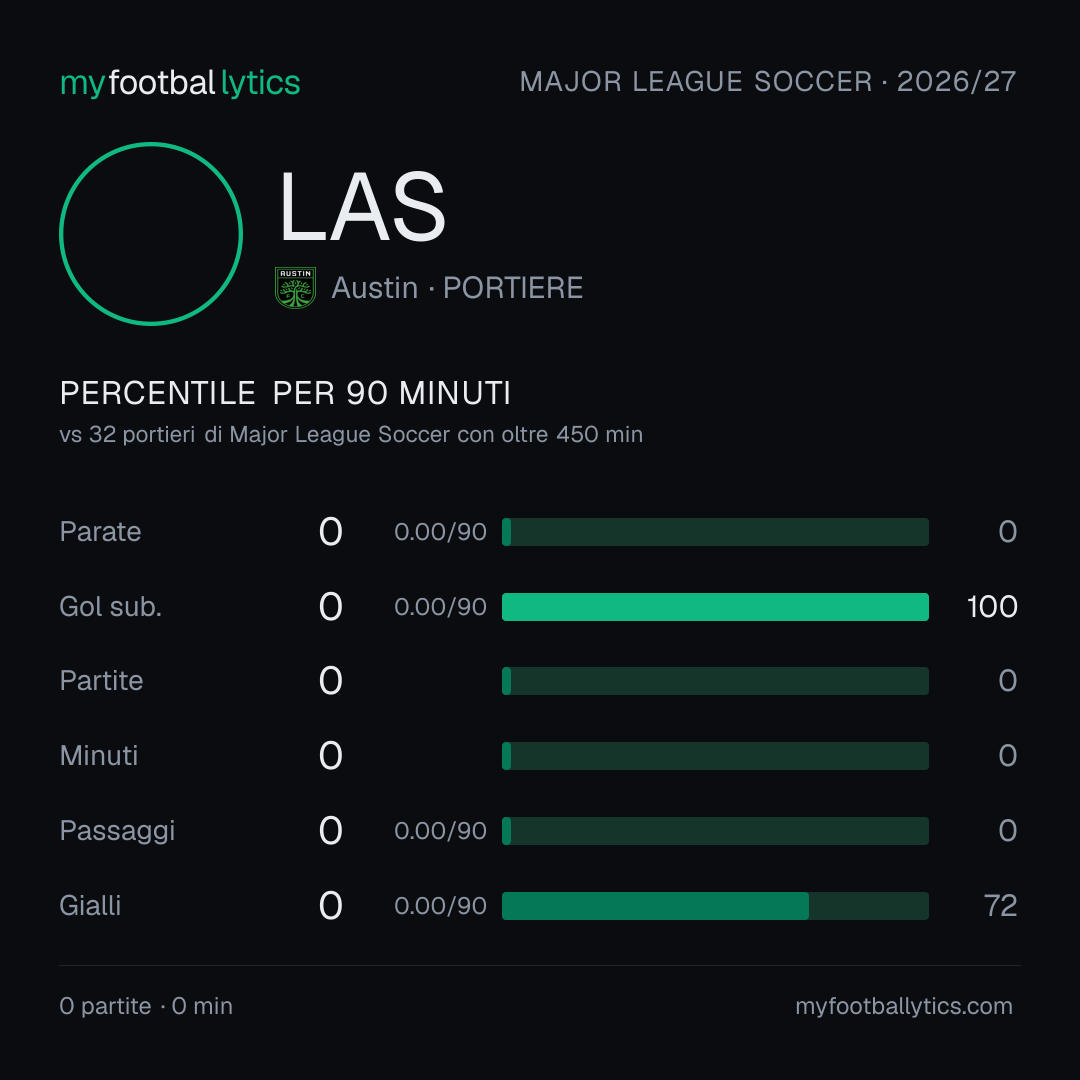Select the Parate stat label

(101, 532)
